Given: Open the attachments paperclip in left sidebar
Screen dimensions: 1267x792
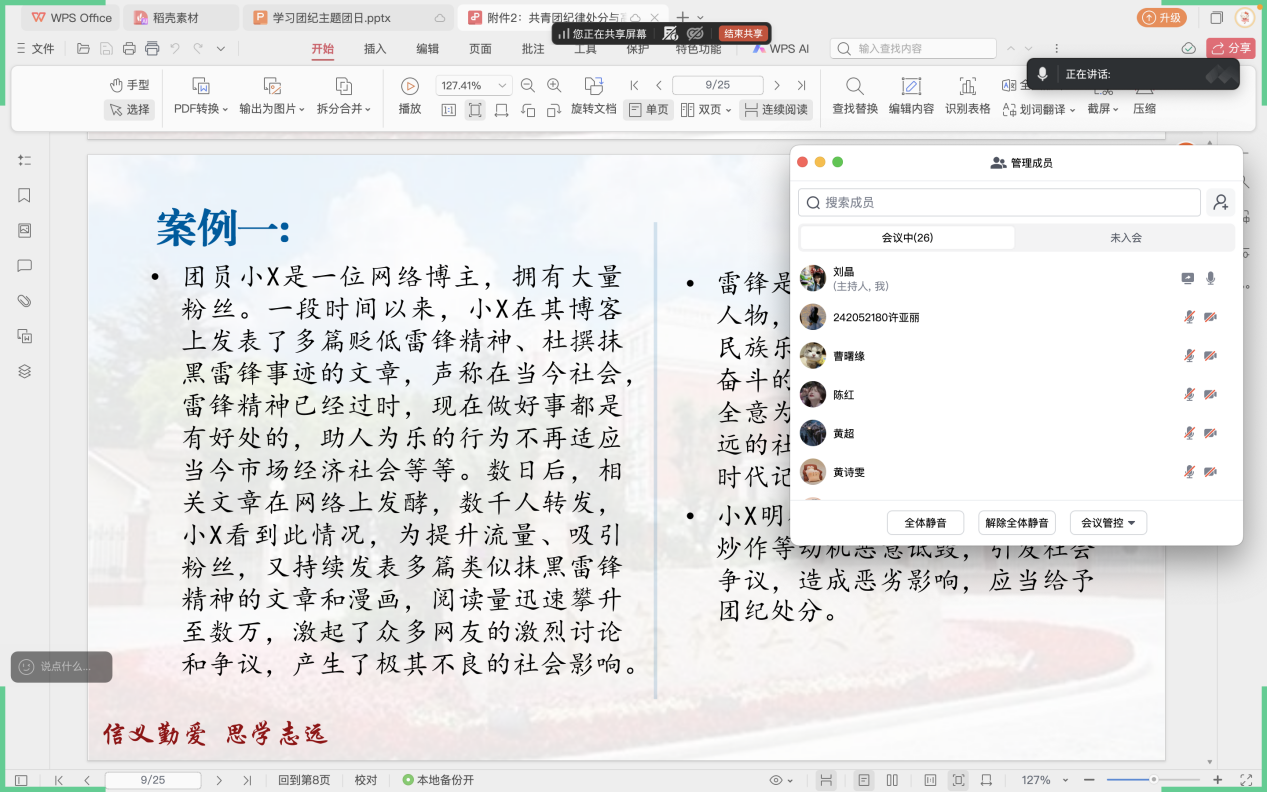Looking at the screenshot, I should 25,301.
